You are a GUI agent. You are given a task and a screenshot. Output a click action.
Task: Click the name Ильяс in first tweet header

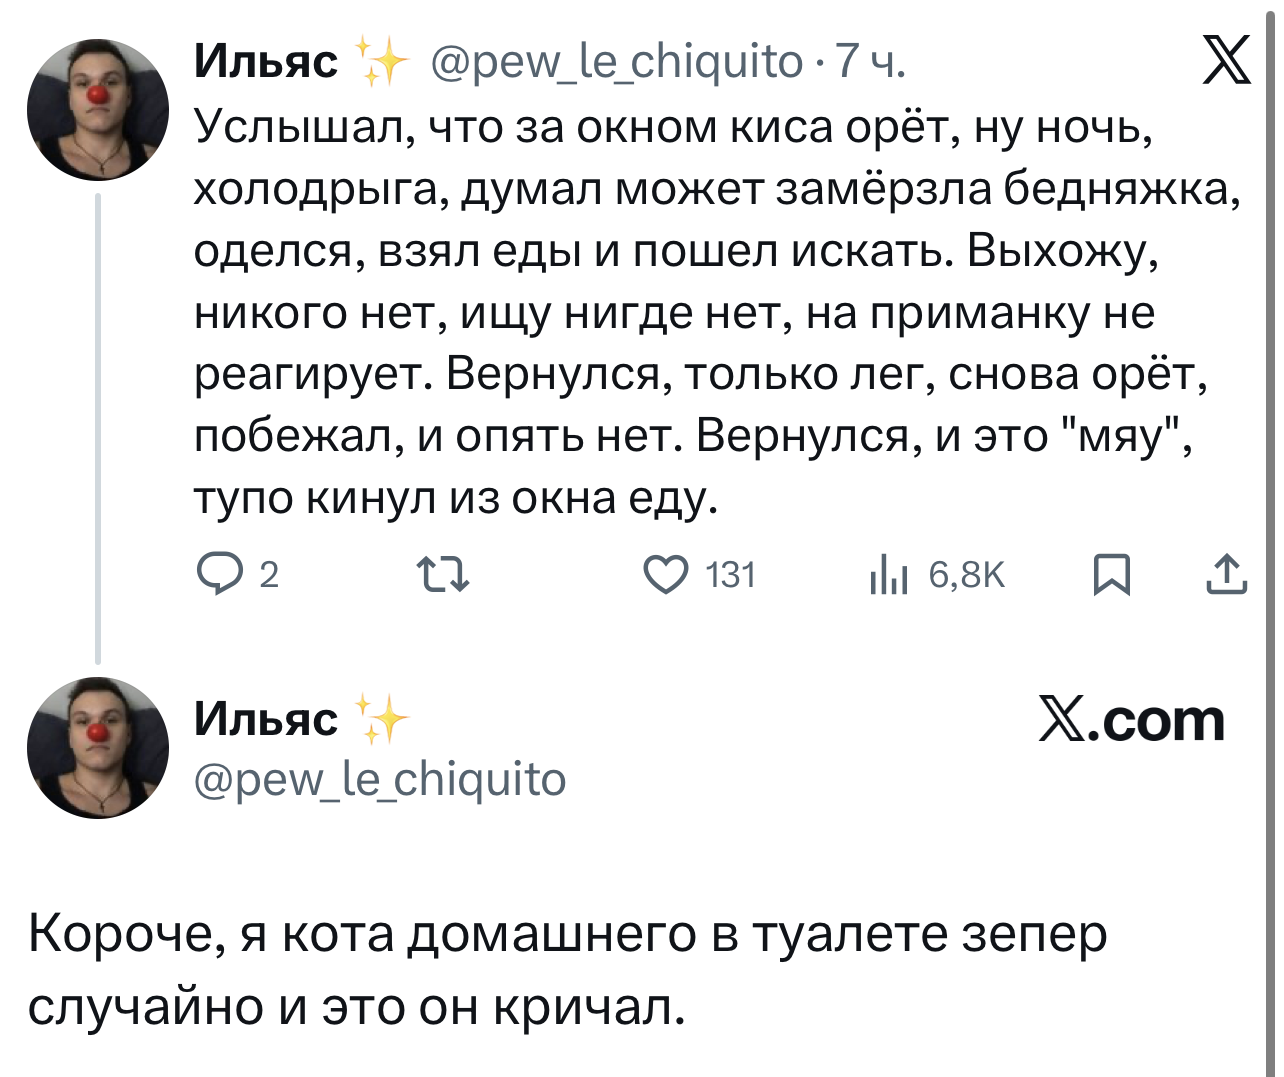(266, 61)
